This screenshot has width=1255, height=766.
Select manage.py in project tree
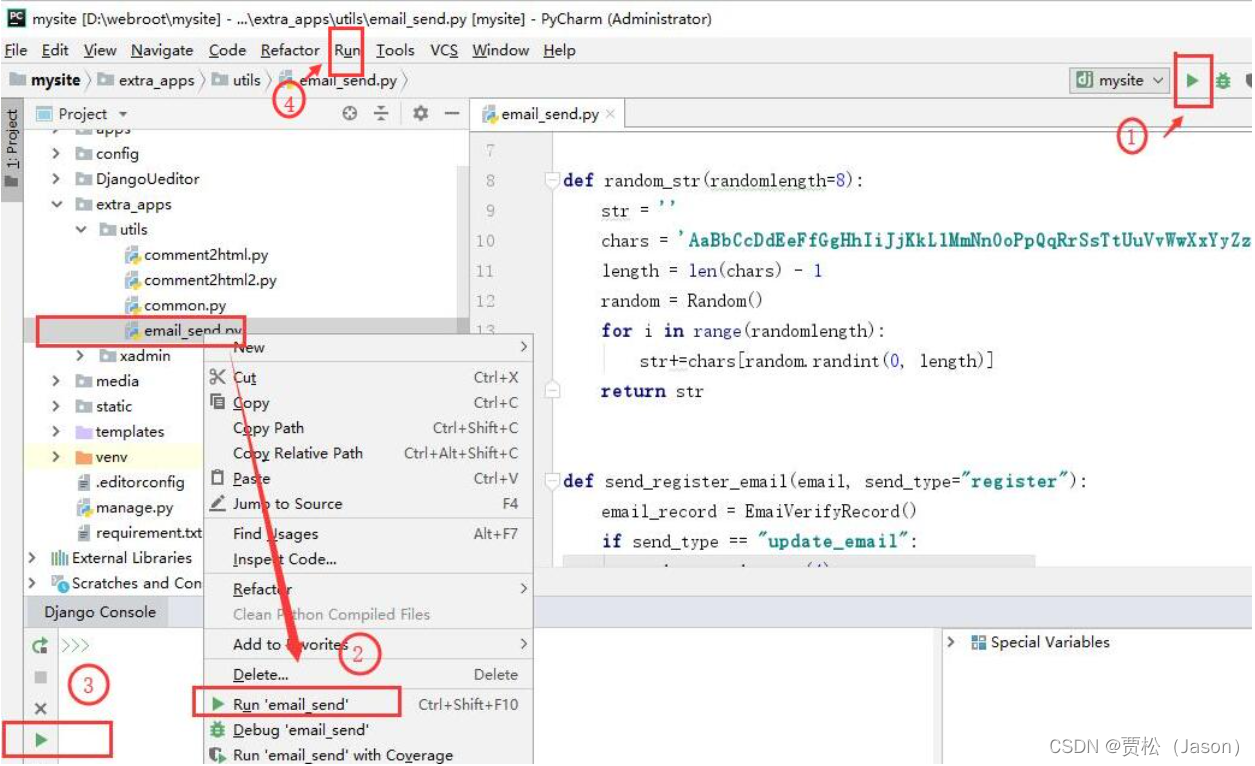coord(125,507)
